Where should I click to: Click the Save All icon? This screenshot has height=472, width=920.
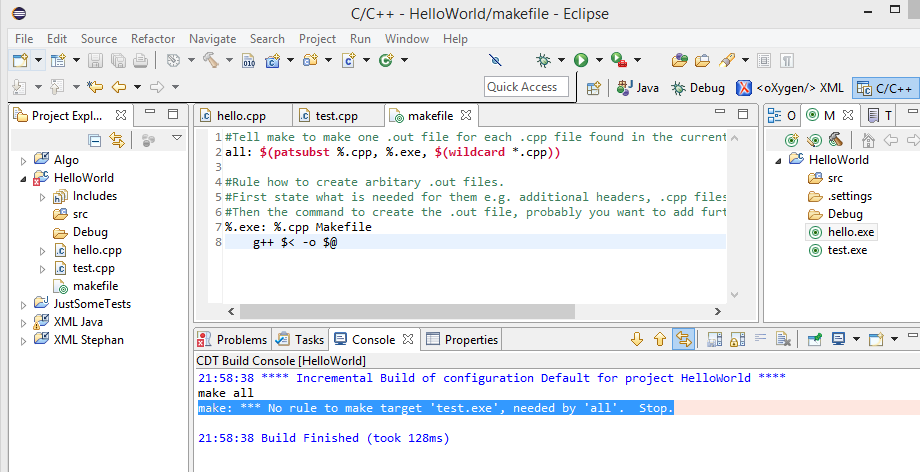point(118,60)
